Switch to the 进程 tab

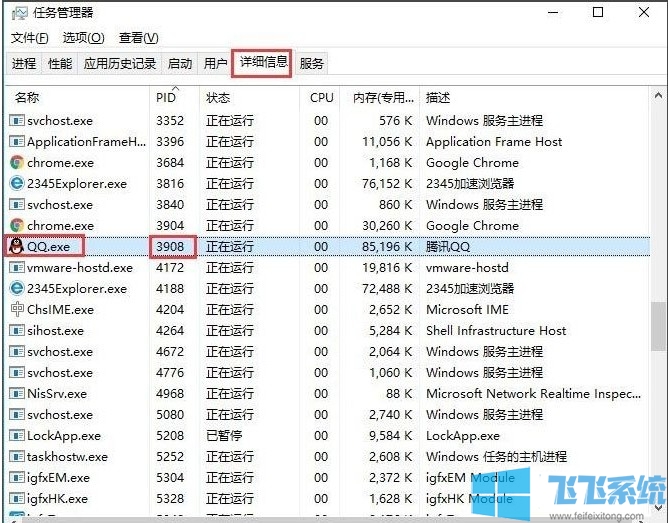pyautogui.click(x=24, y=64)
